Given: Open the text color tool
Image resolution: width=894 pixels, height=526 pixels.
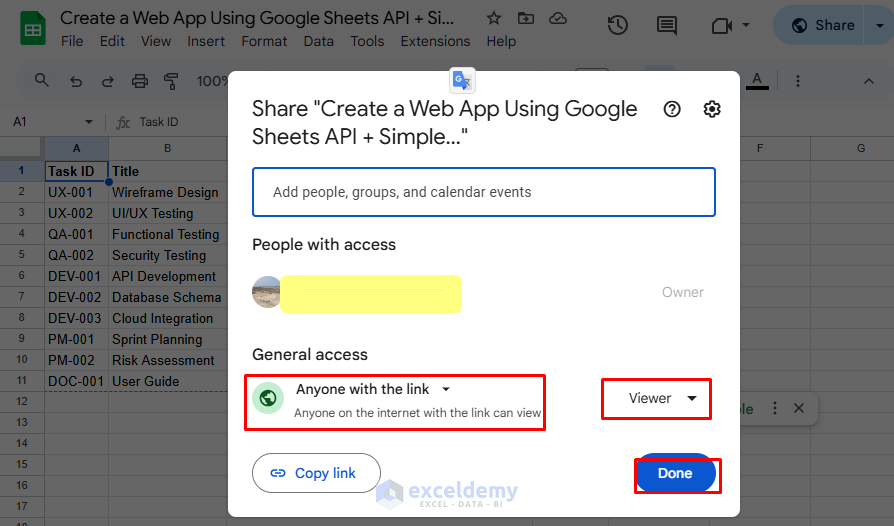Looking at the screenshot, I should [x=757, y=80].
